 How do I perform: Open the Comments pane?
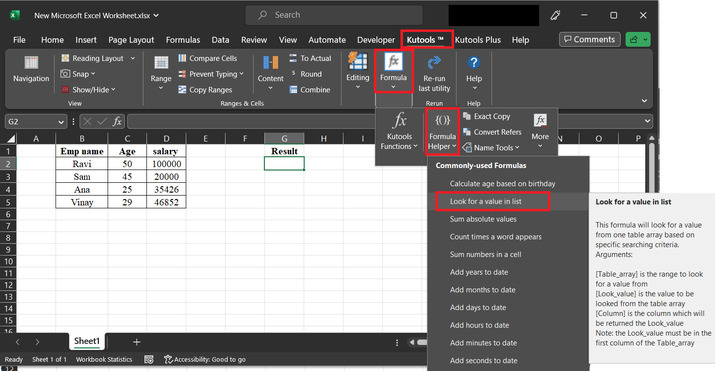[x=590, y=40]
